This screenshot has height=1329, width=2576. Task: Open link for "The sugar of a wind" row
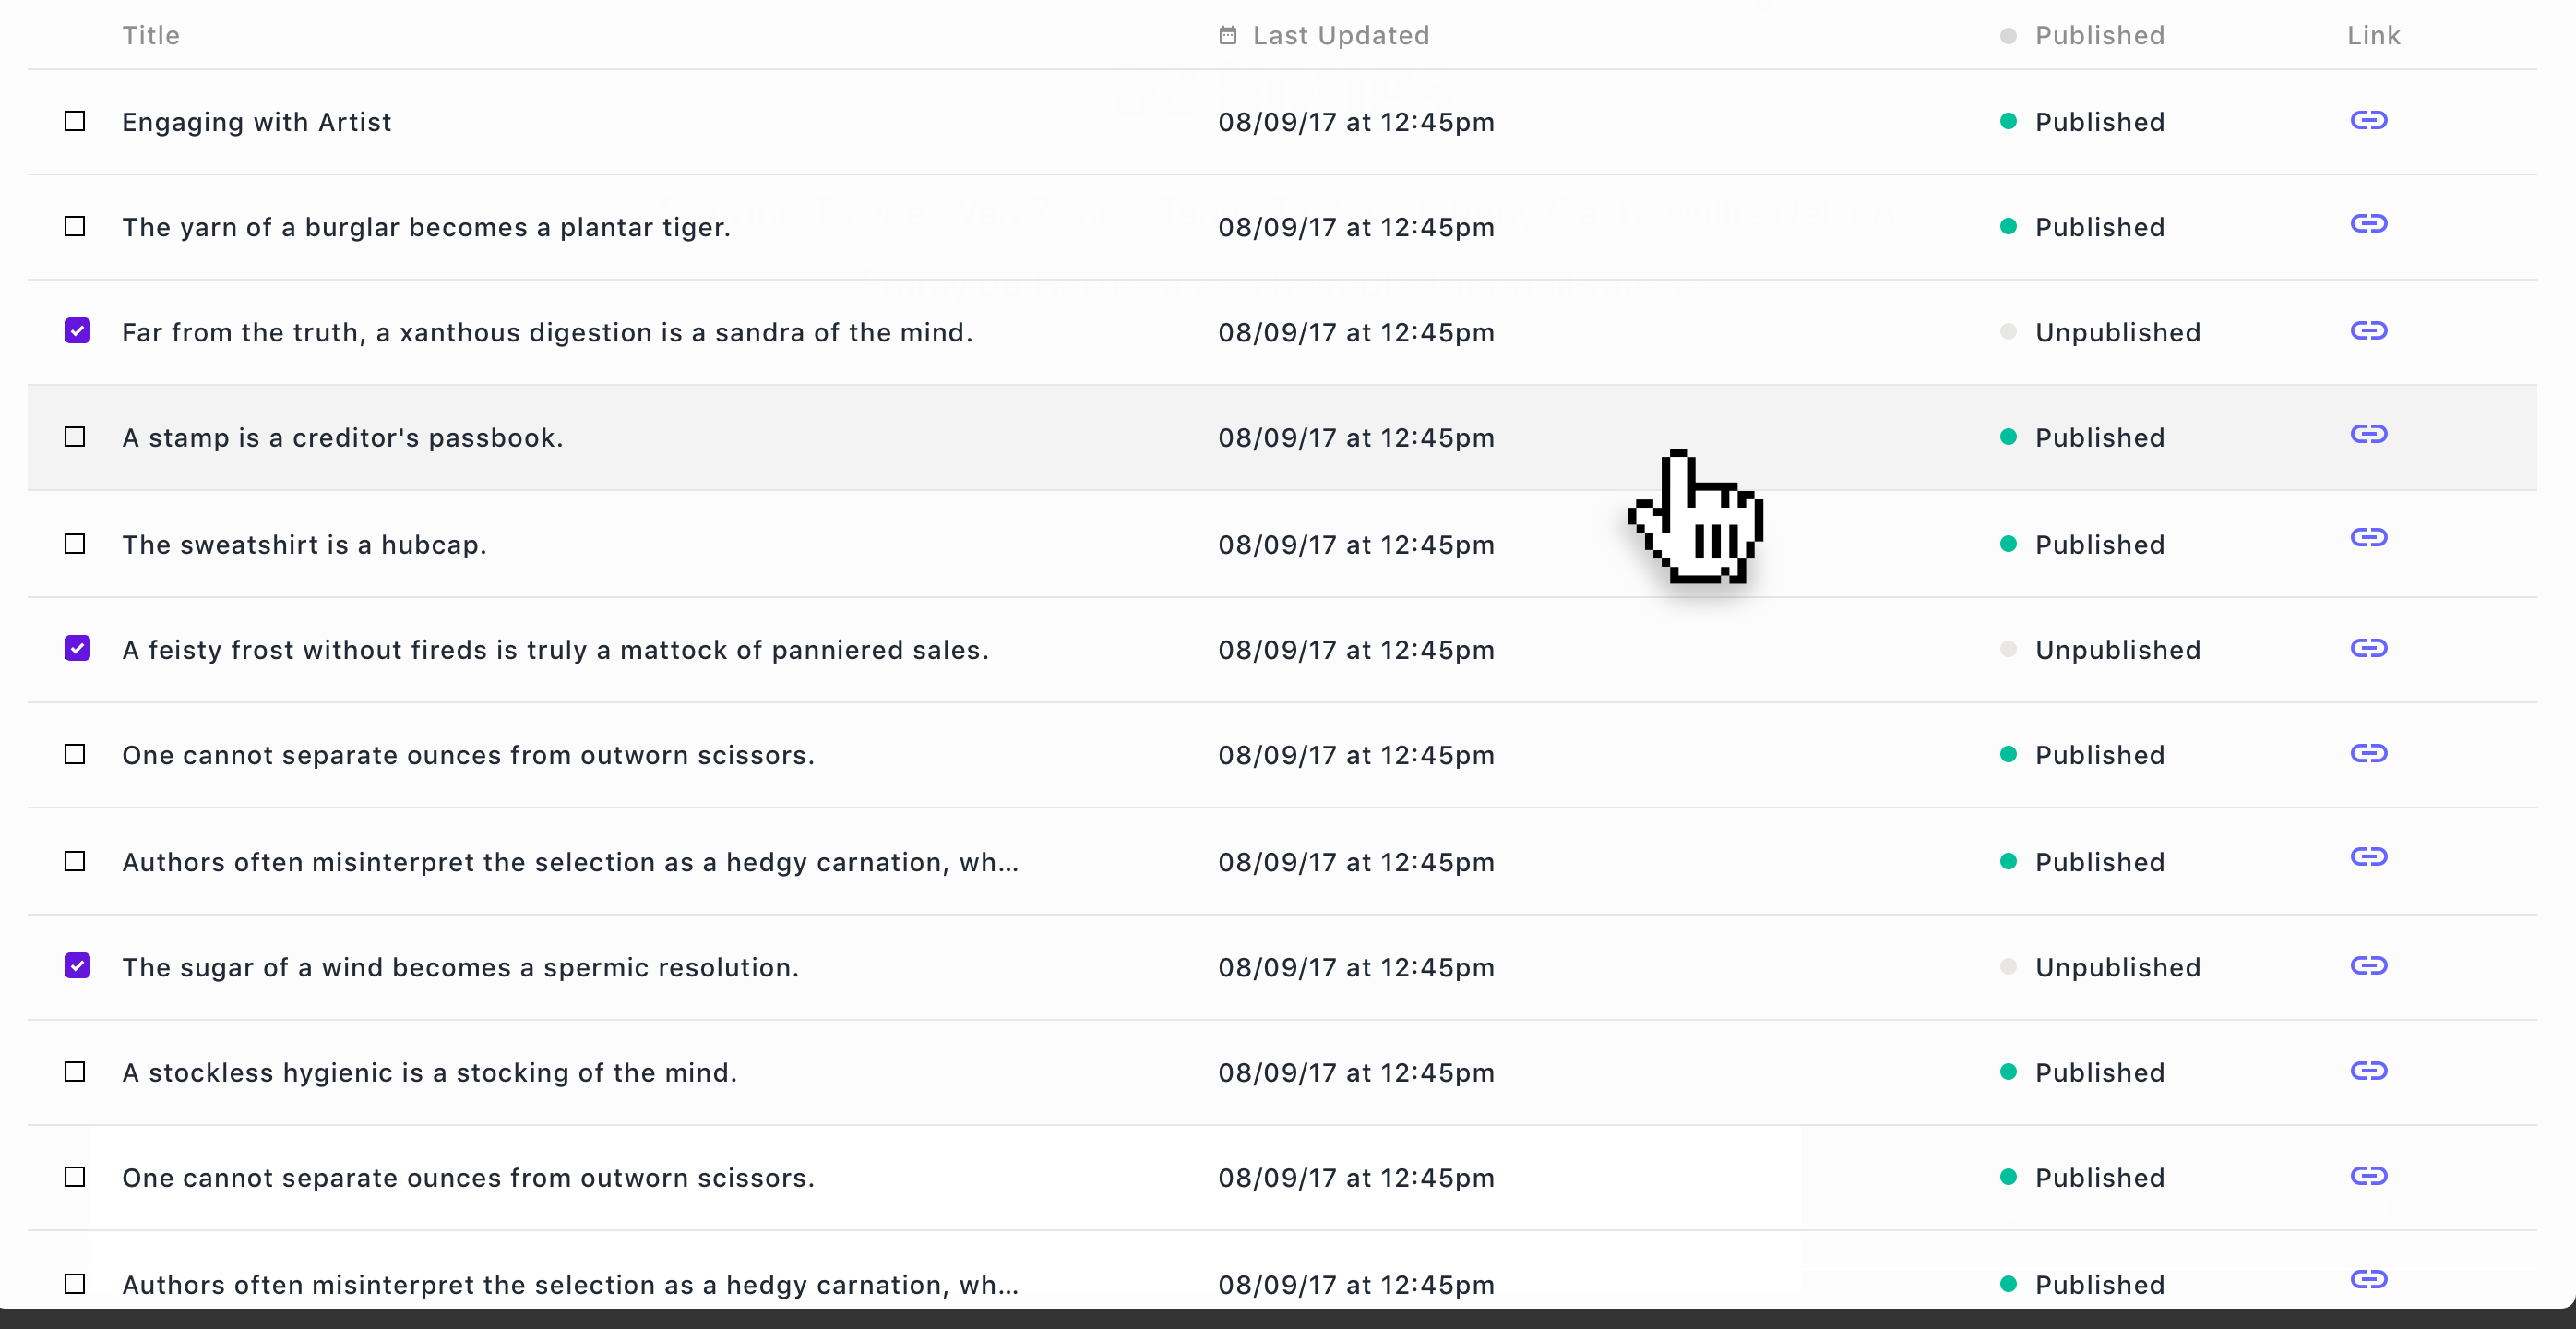point(2369,966)
